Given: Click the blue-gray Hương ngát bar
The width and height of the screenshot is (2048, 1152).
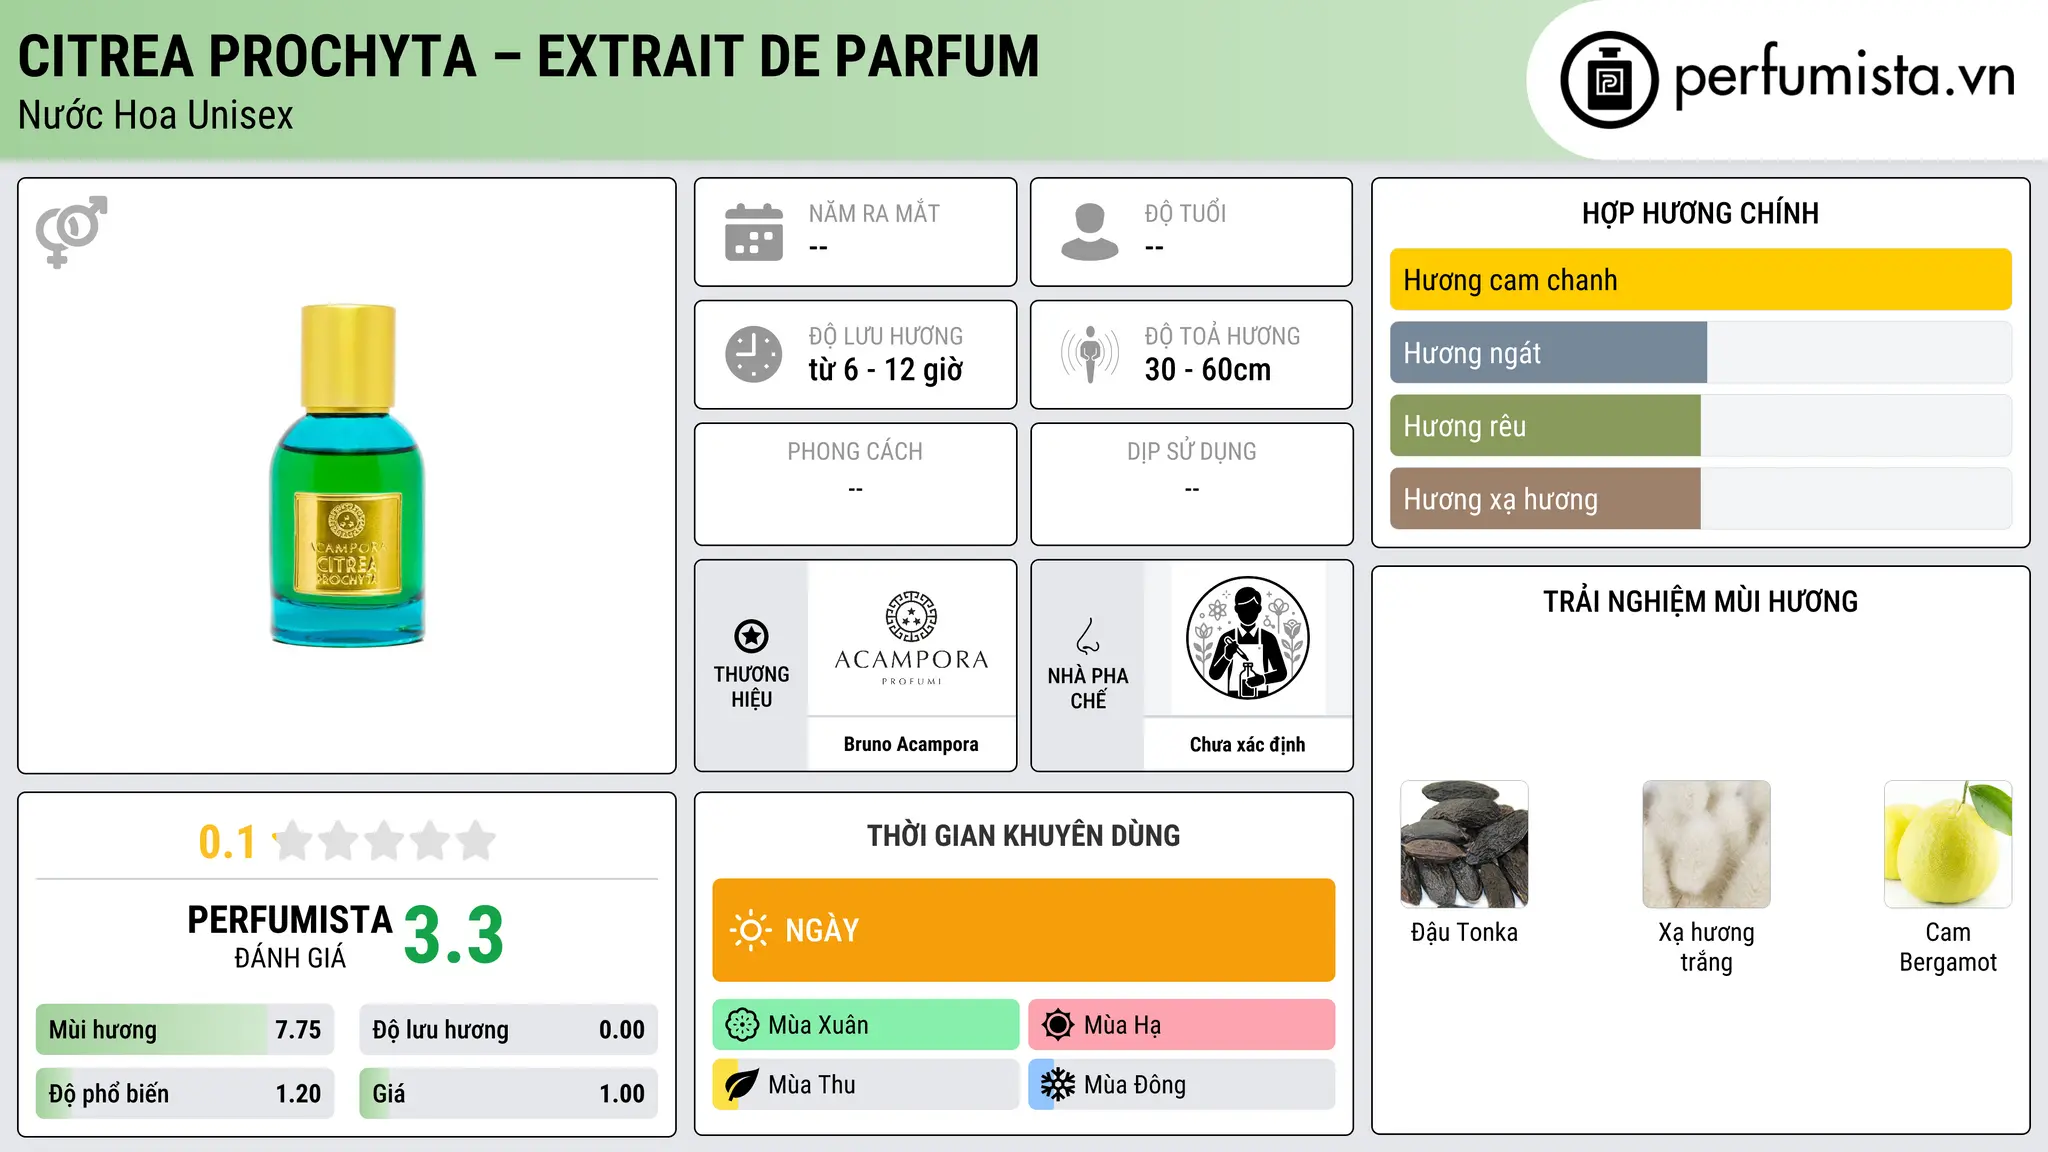Looking at the screenshot, I should point(1548,353).
